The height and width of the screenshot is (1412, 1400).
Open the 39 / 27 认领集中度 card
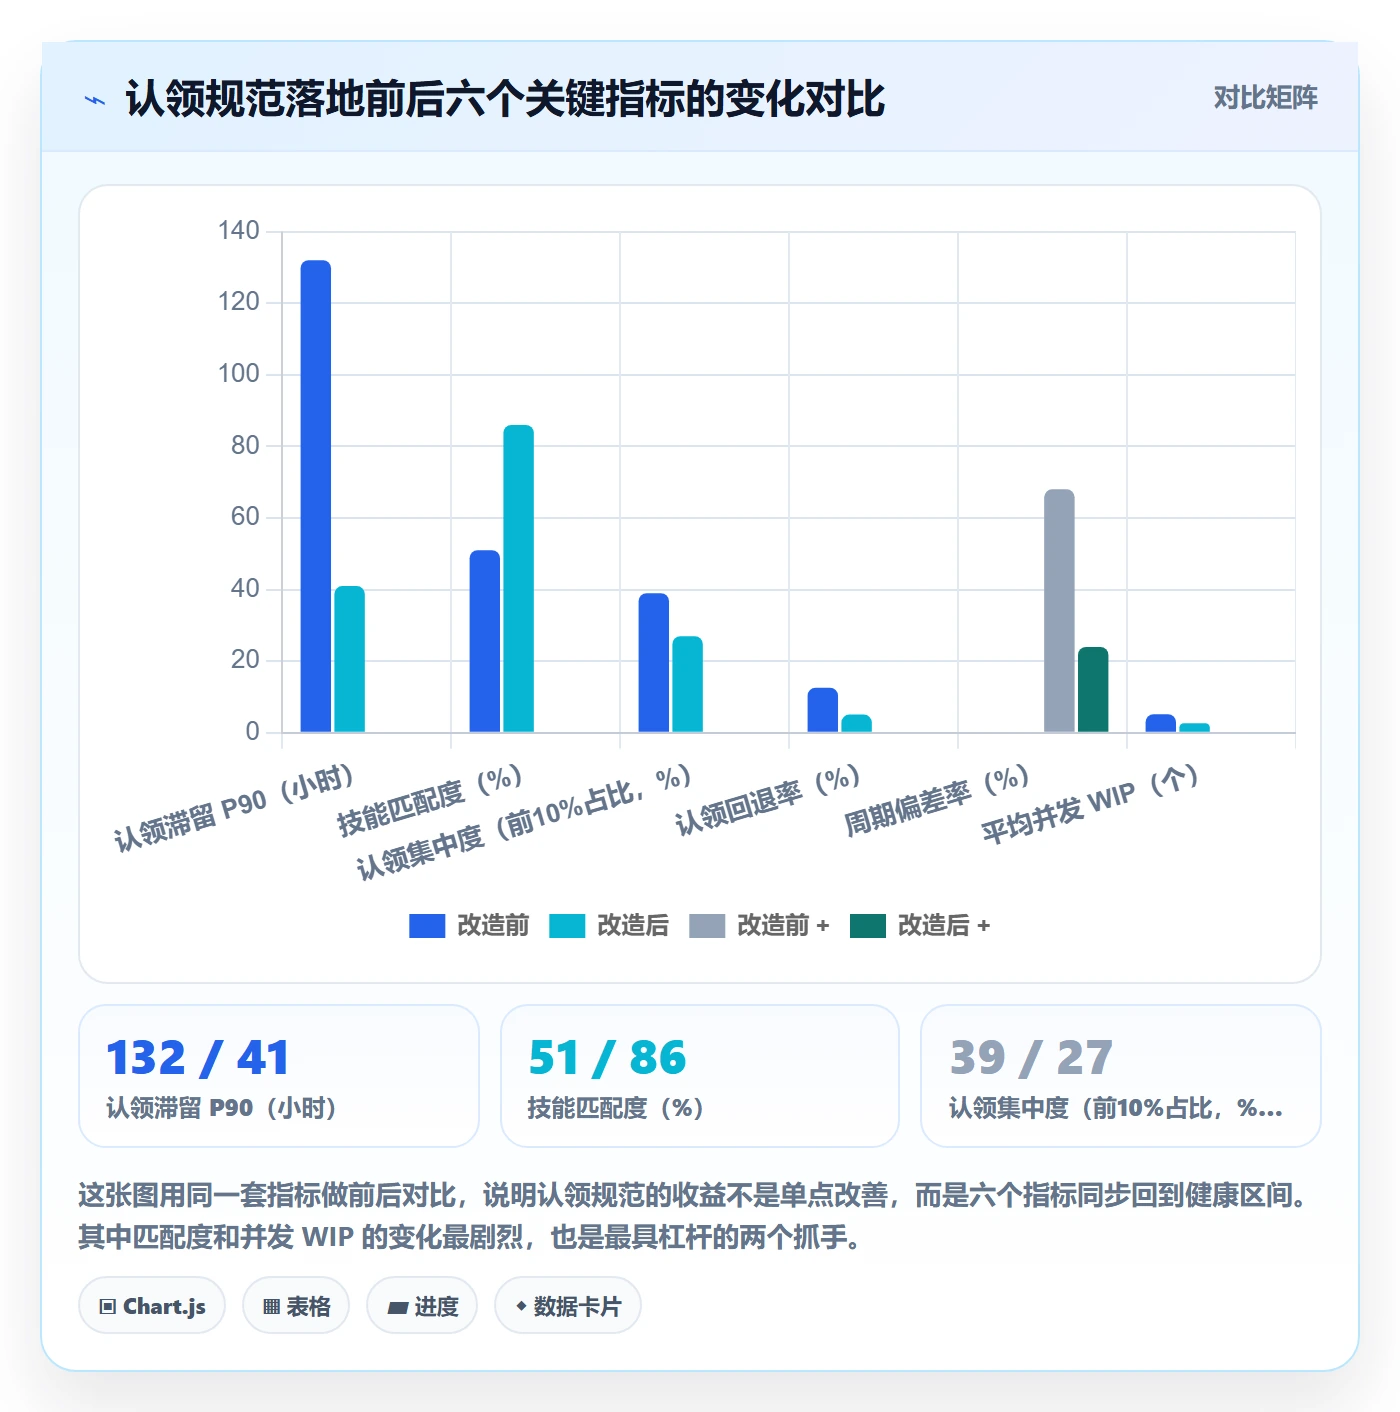tap(1121, 1076)
